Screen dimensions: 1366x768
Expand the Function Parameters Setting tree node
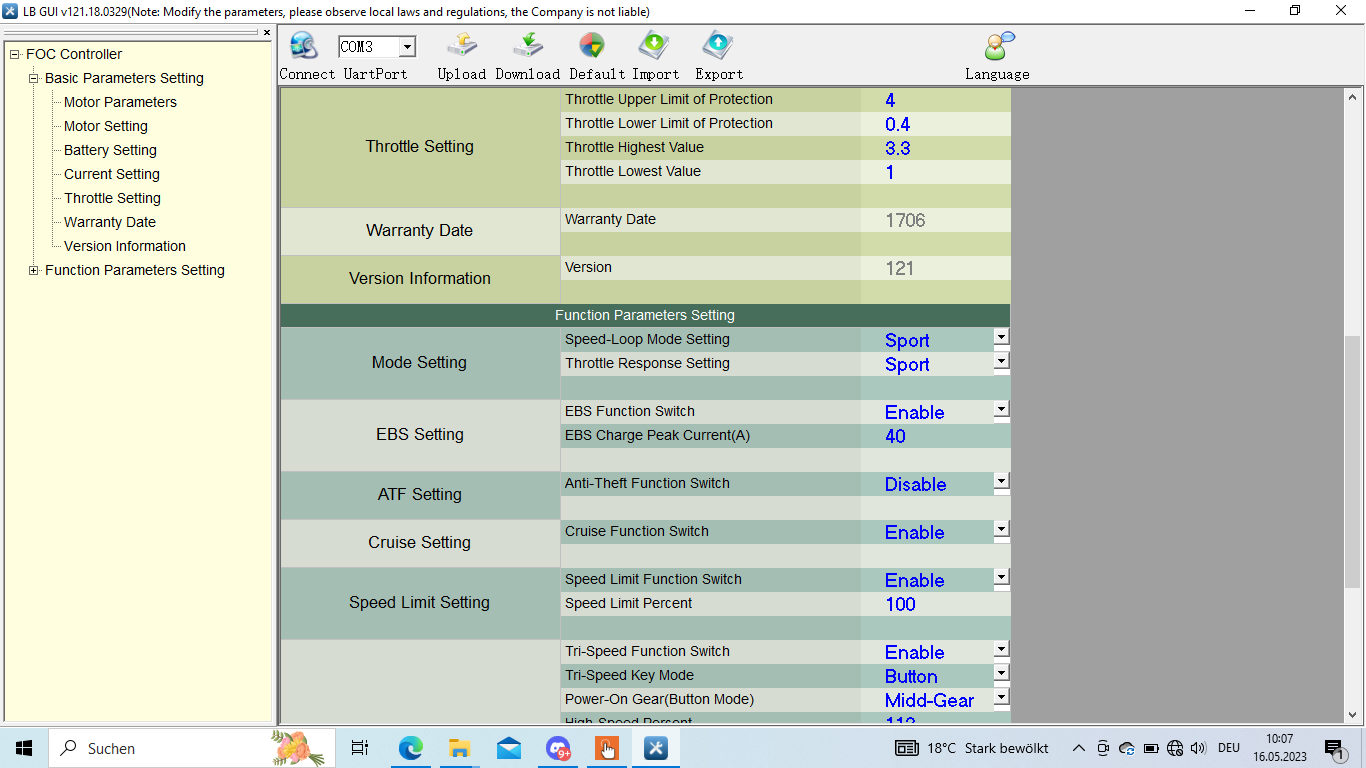tap(34, 270)
